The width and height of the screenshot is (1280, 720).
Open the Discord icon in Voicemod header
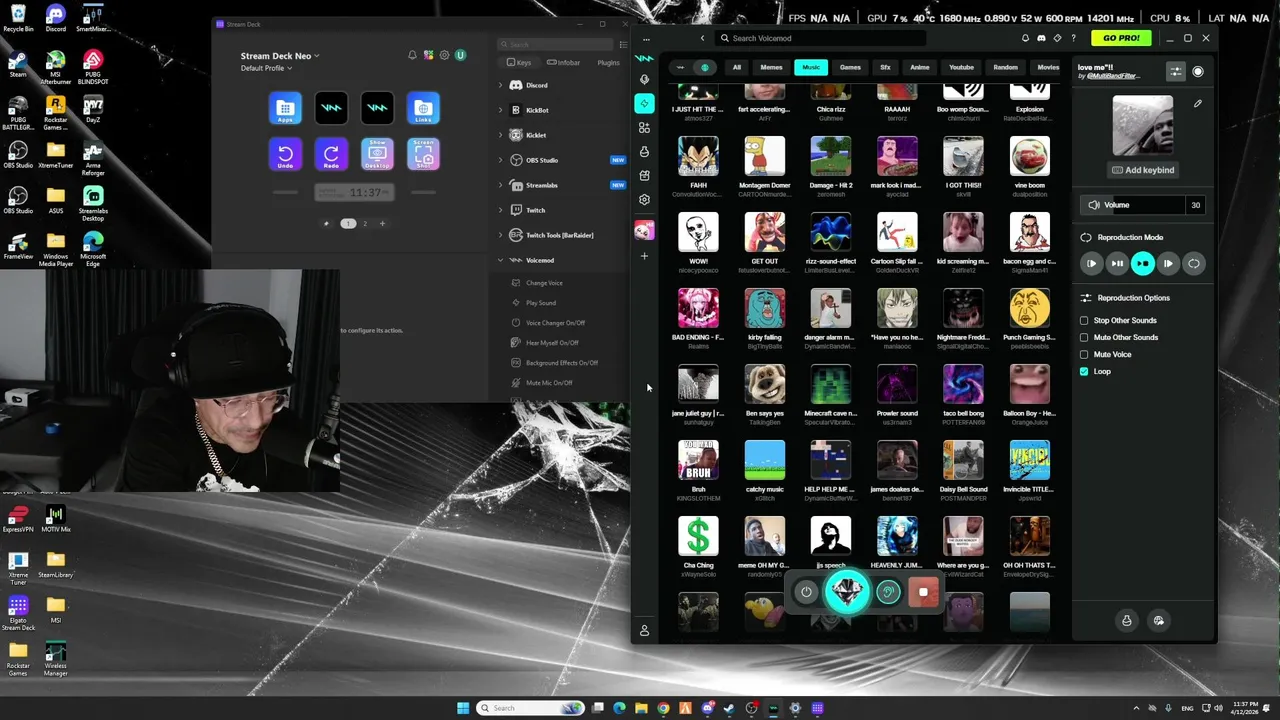tap(1041, 38)
